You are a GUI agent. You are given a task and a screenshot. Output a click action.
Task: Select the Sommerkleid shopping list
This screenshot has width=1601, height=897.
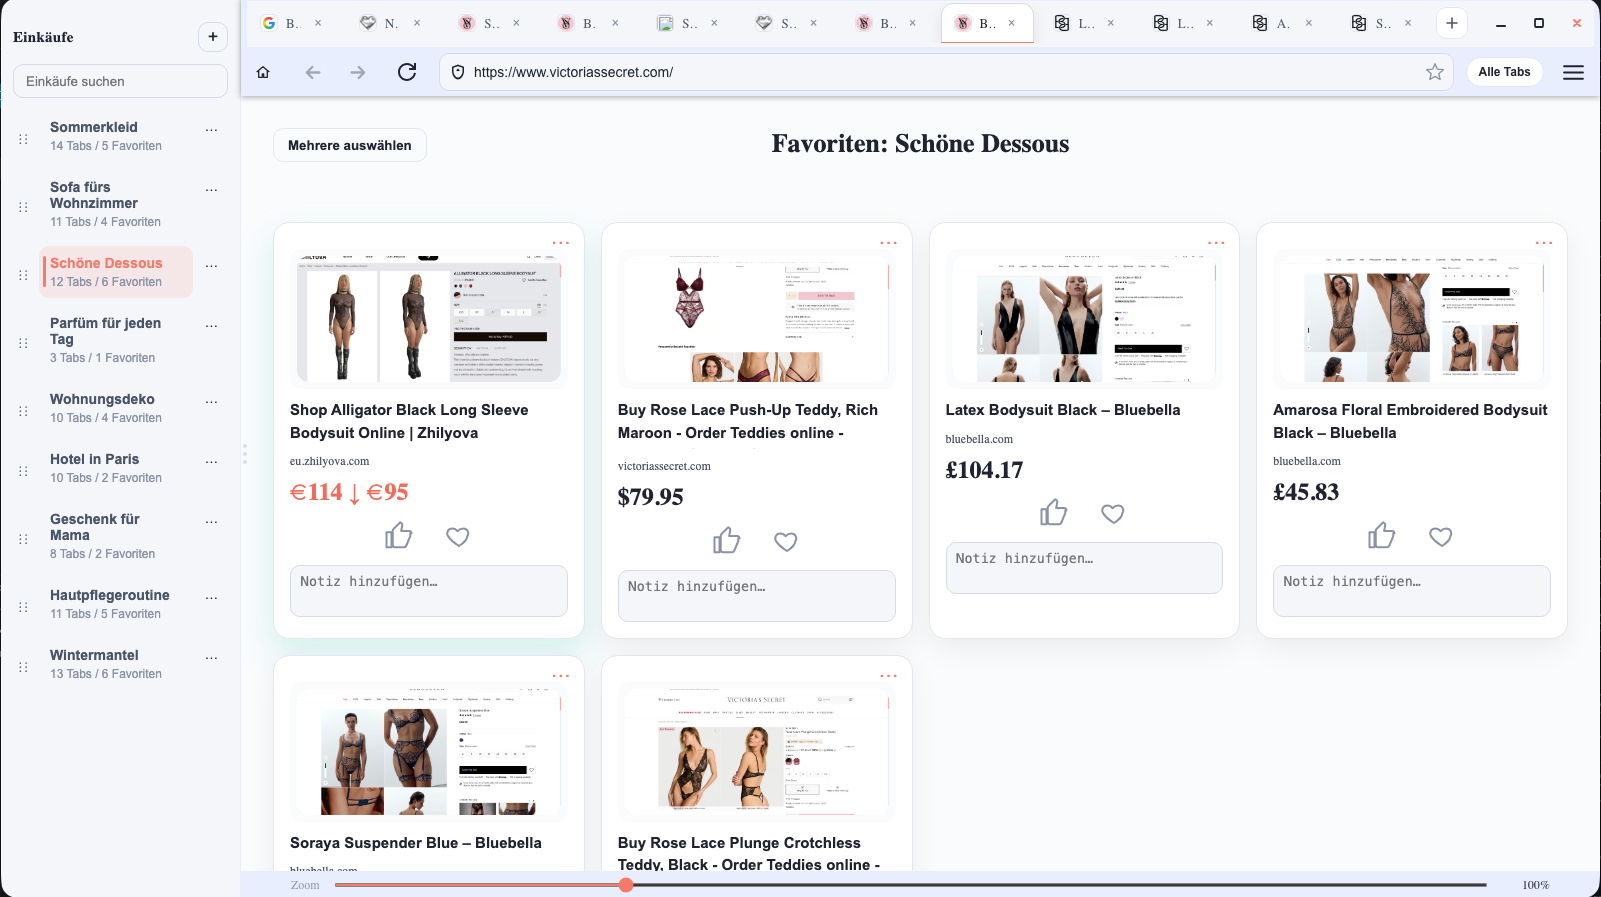click(x=116, y=136)
